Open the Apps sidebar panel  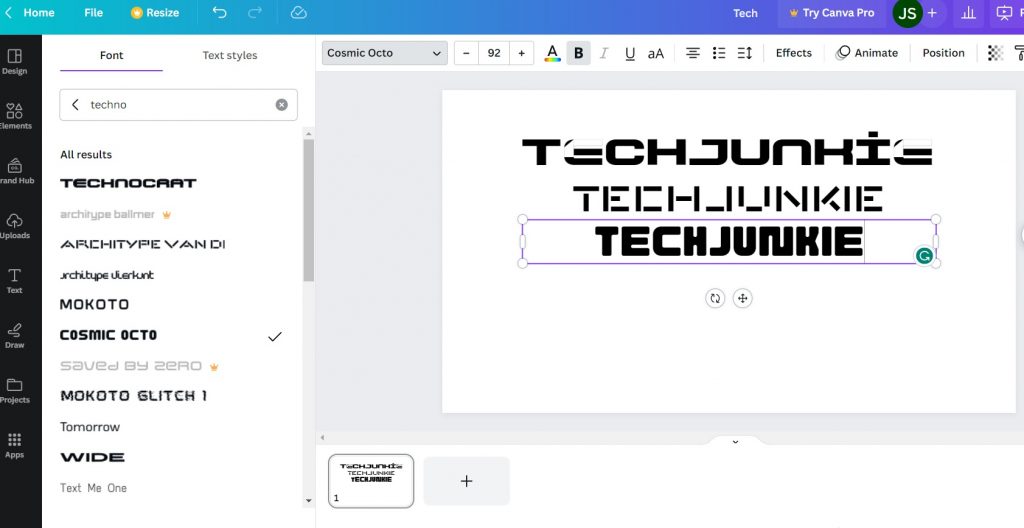coord(15,445)
